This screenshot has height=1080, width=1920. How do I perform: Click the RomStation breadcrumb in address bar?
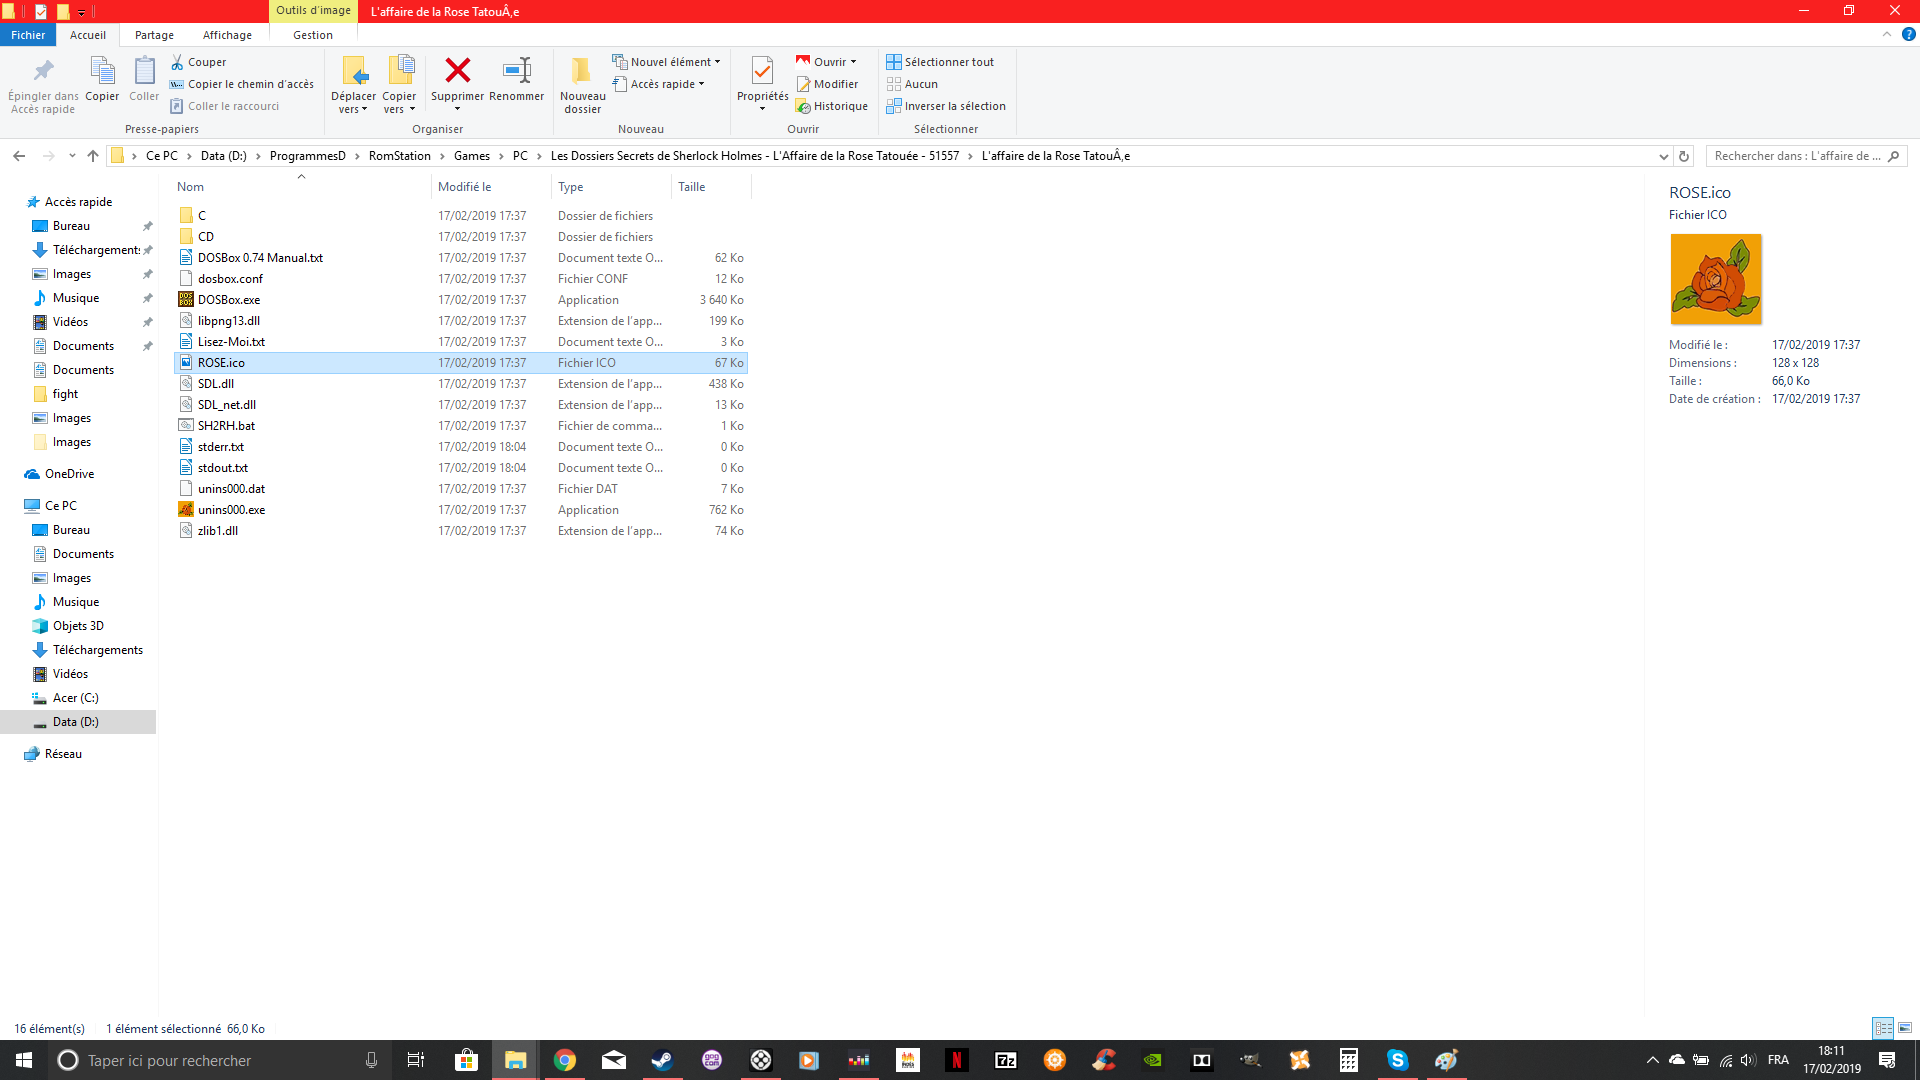[x=400, y=156]
